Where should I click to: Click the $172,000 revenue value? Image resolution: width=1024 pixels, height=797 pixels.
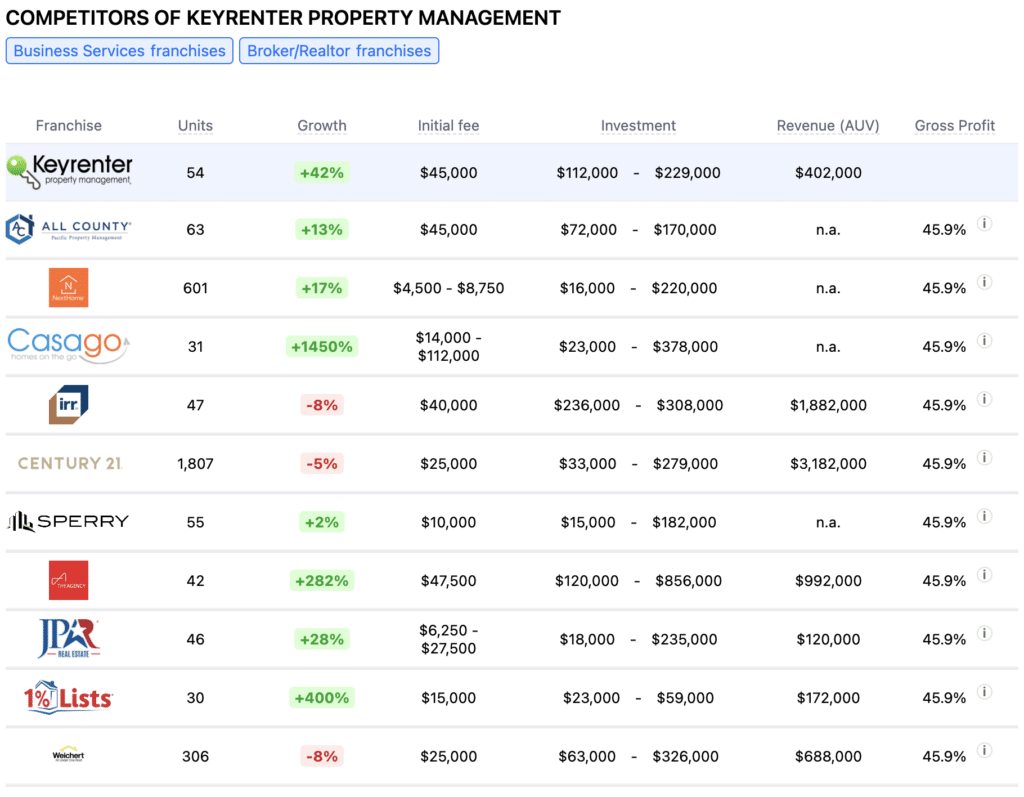(828, 698)
